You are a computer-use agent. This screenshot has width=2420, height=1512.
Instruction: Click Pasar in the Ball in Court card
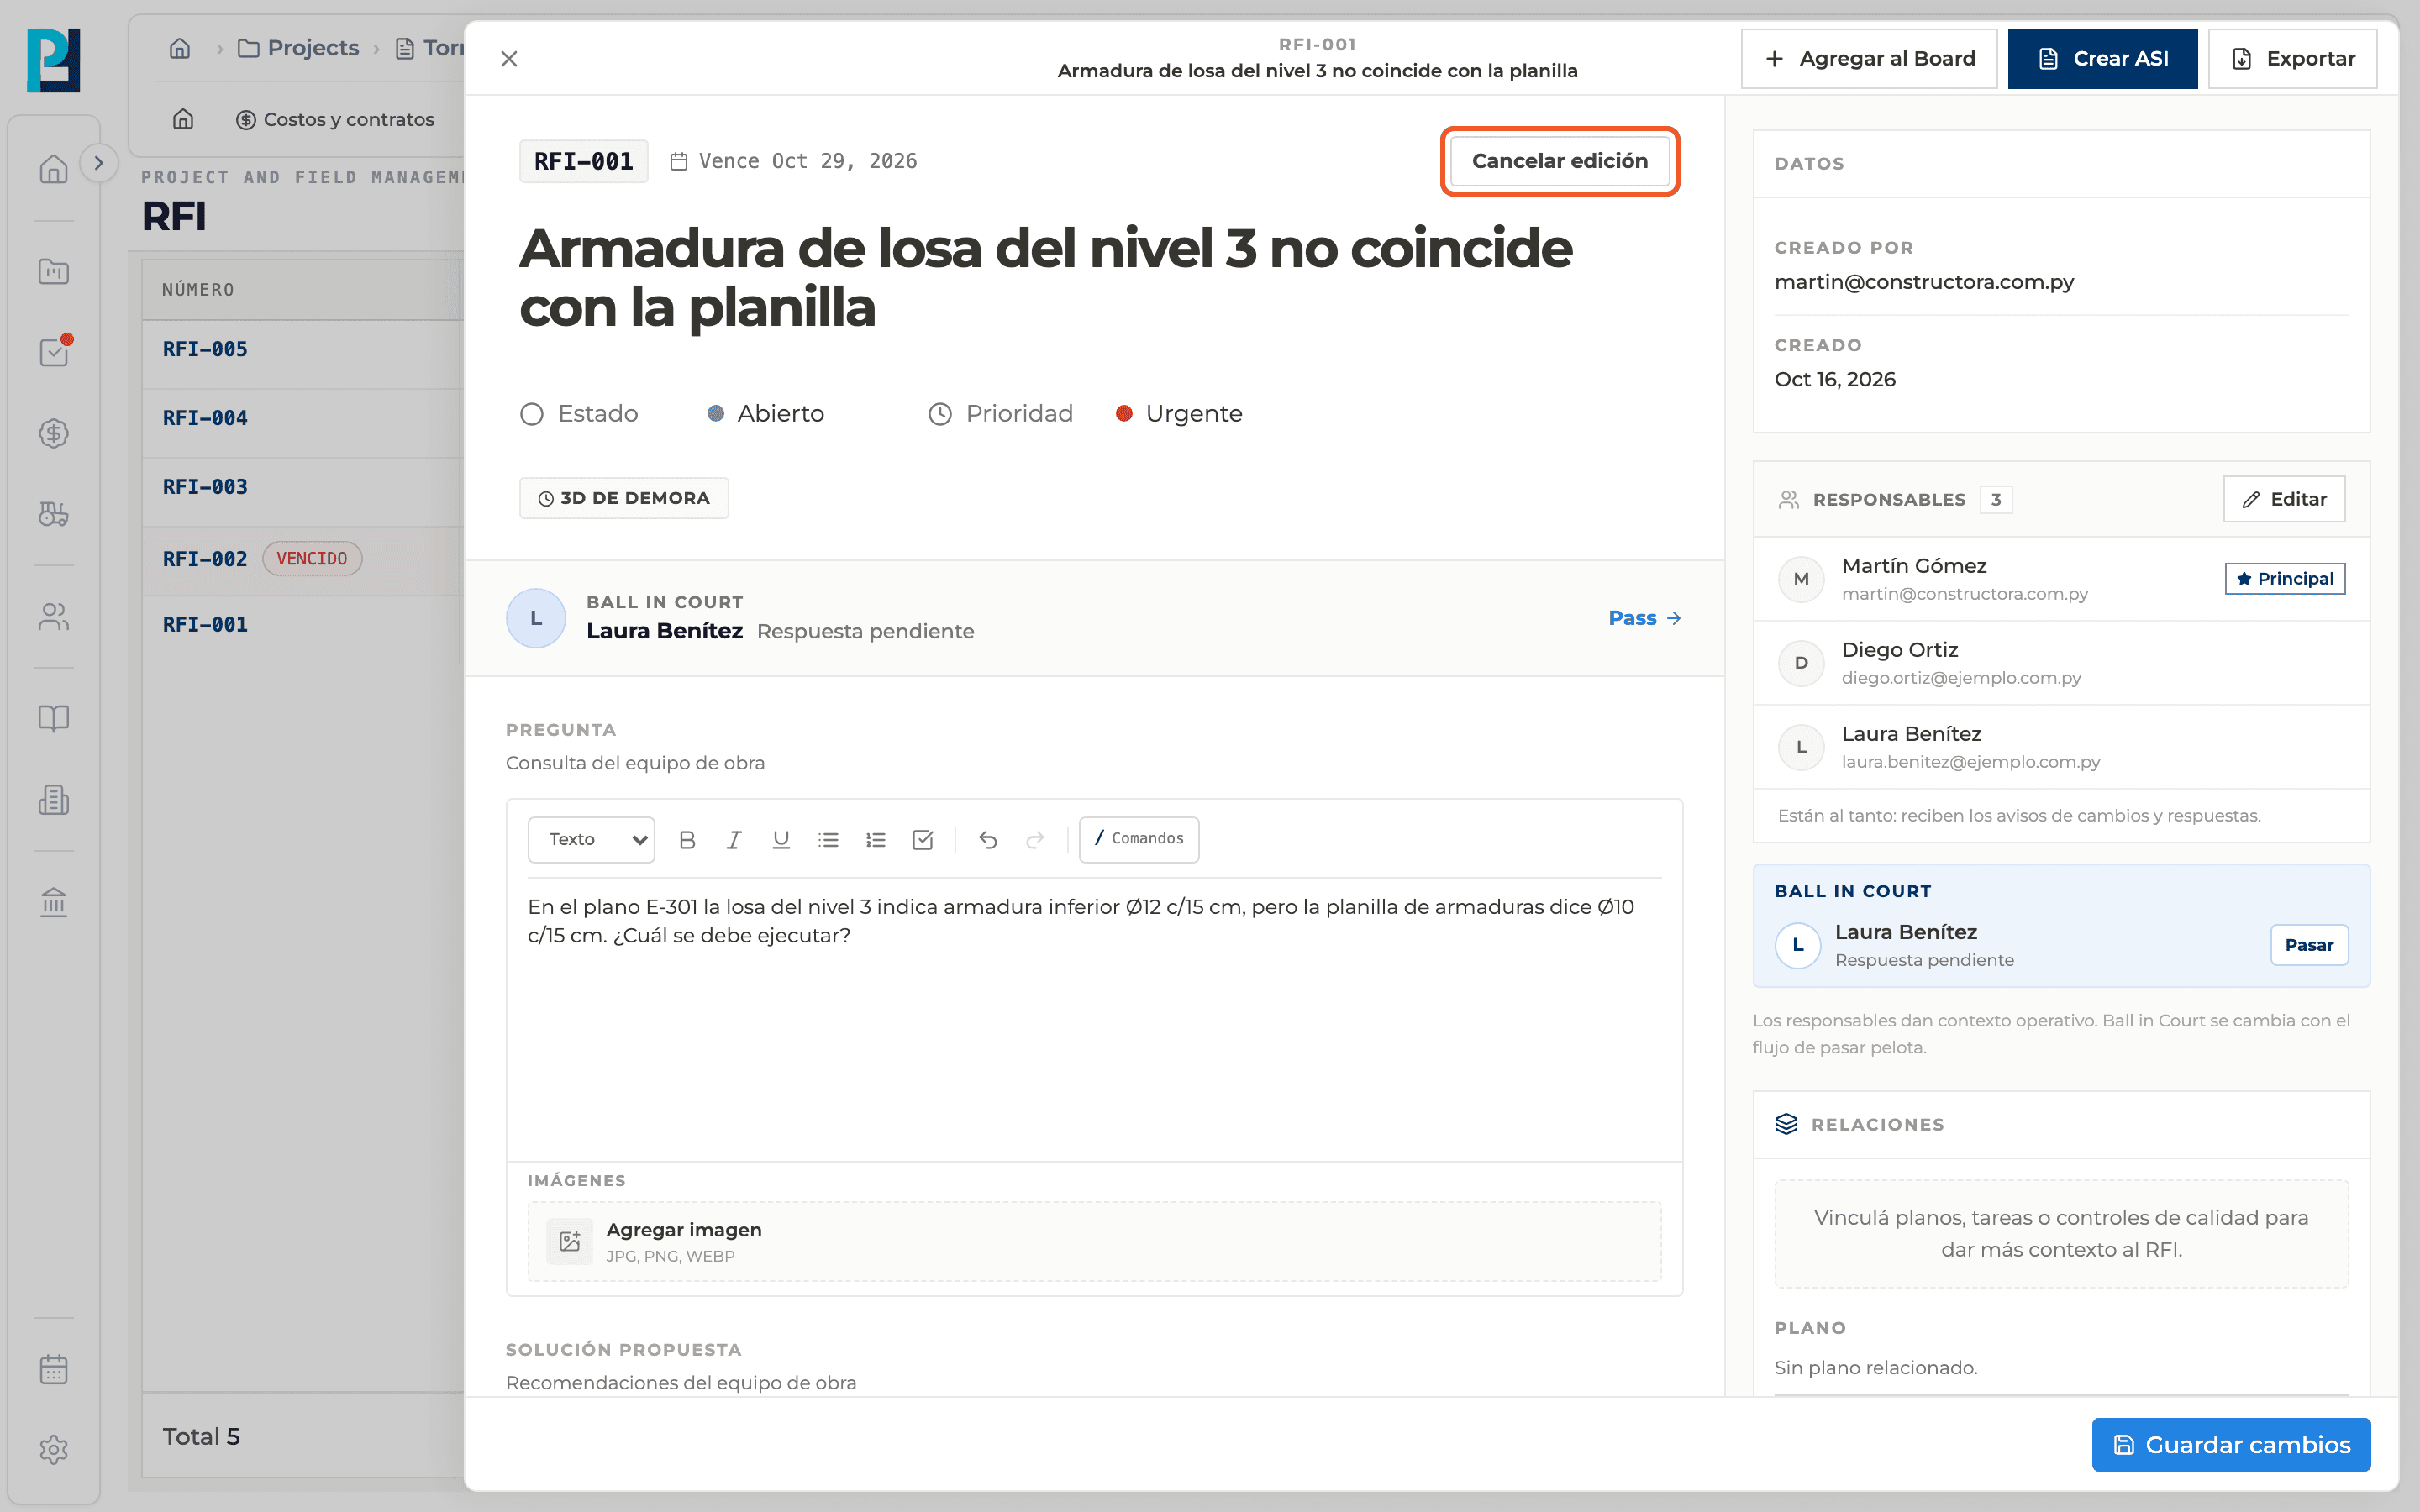click(2308, 945)
